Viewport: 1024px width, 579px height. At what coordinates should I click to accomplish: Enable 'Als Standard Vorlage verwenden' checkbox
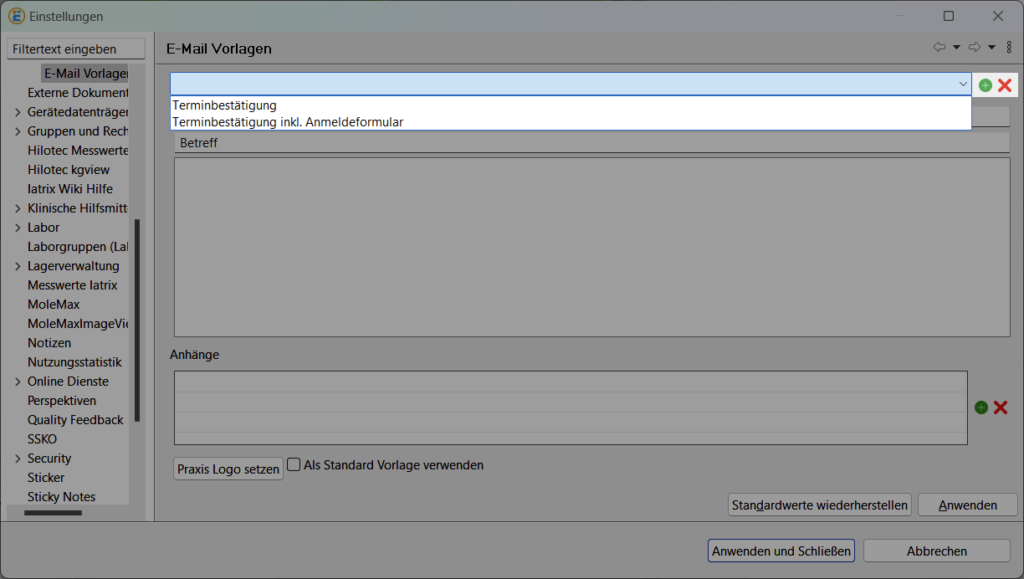pos(294,464)
